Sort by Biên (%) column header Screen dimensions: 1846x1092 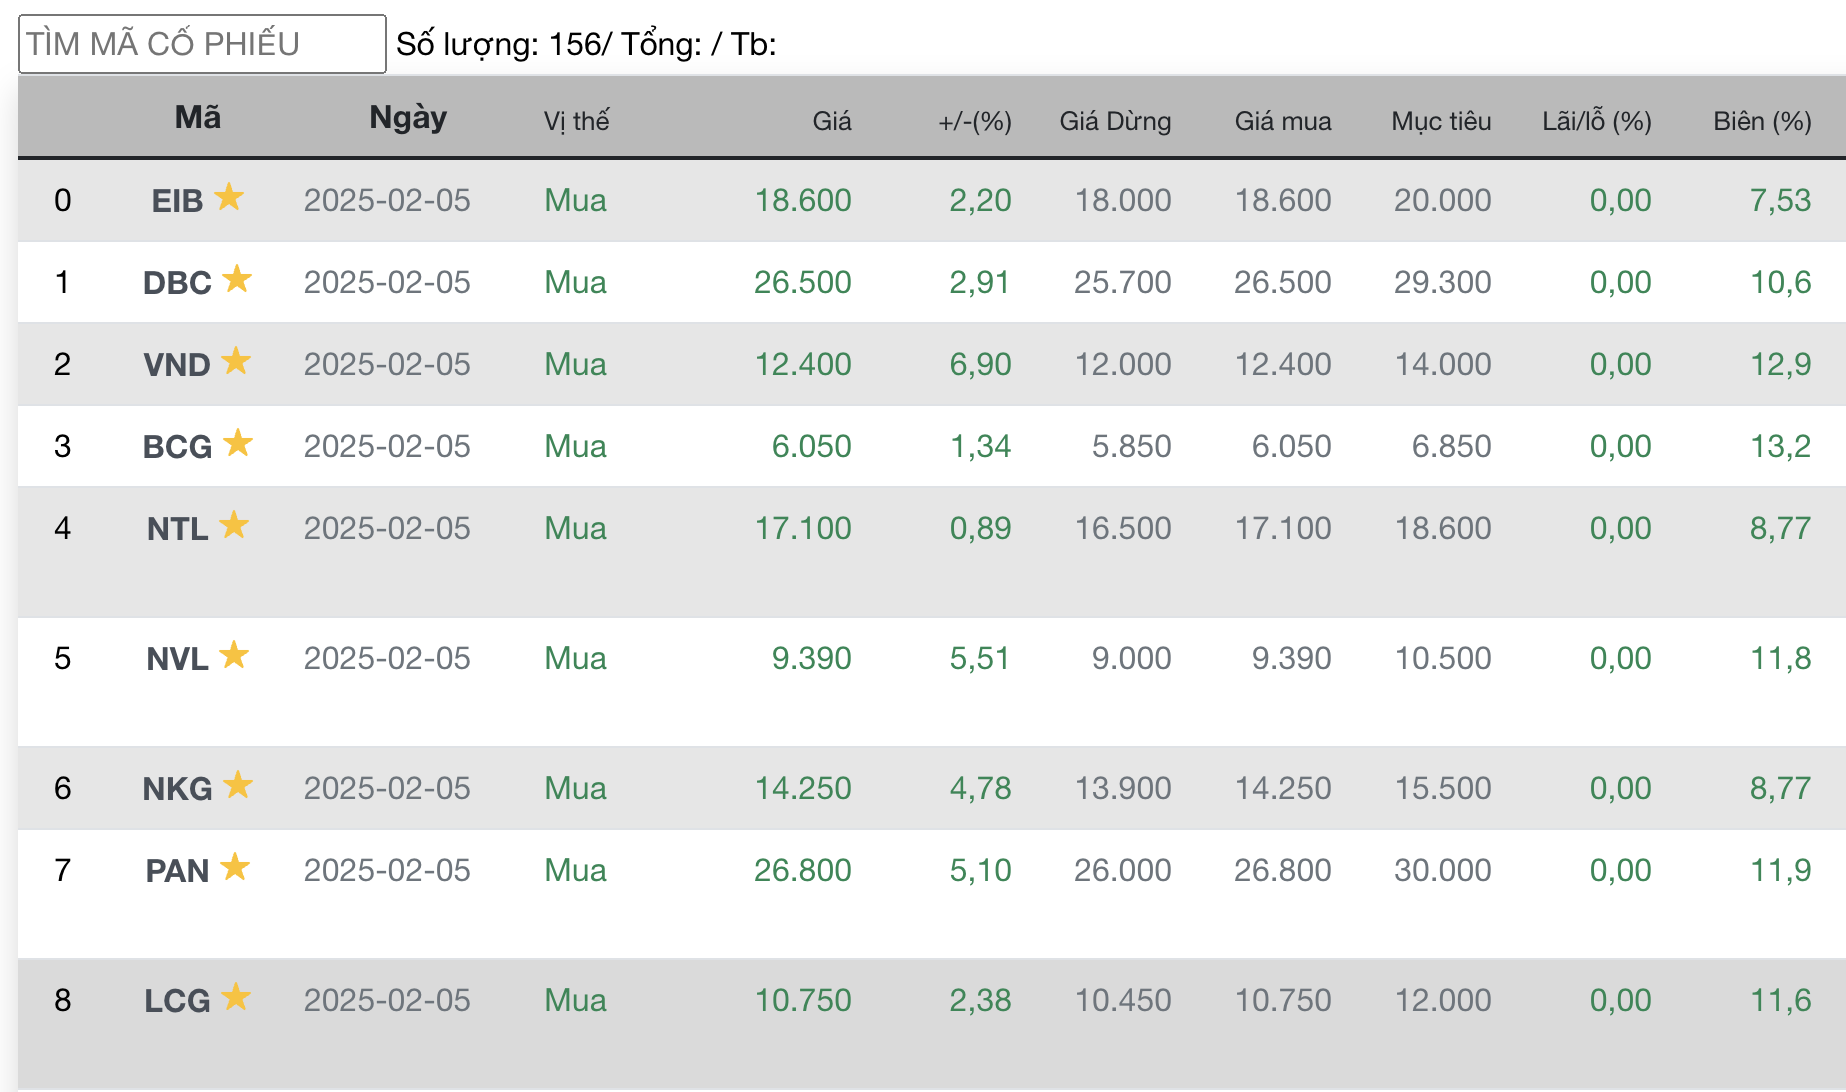(1762, 121)
